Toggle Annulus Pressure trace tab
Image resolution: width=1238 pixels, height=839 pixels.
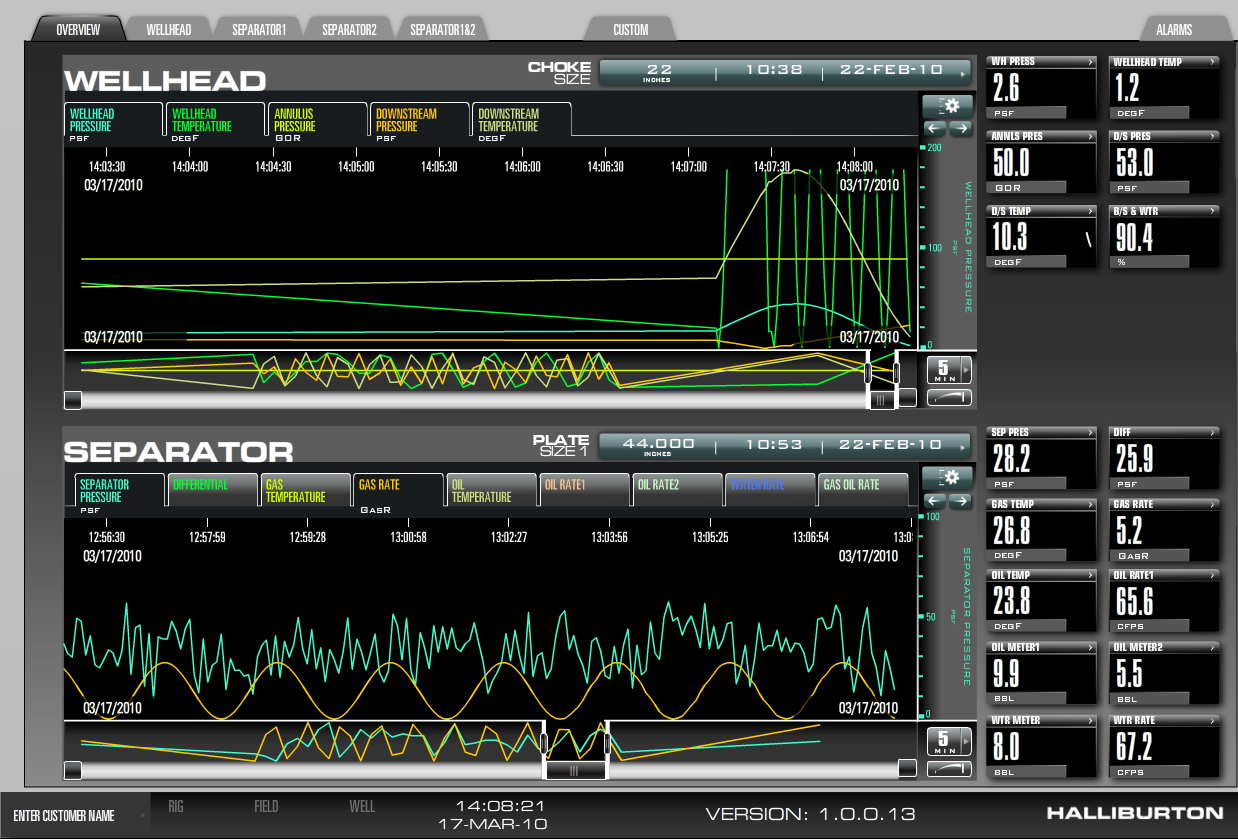pos(316,120)
